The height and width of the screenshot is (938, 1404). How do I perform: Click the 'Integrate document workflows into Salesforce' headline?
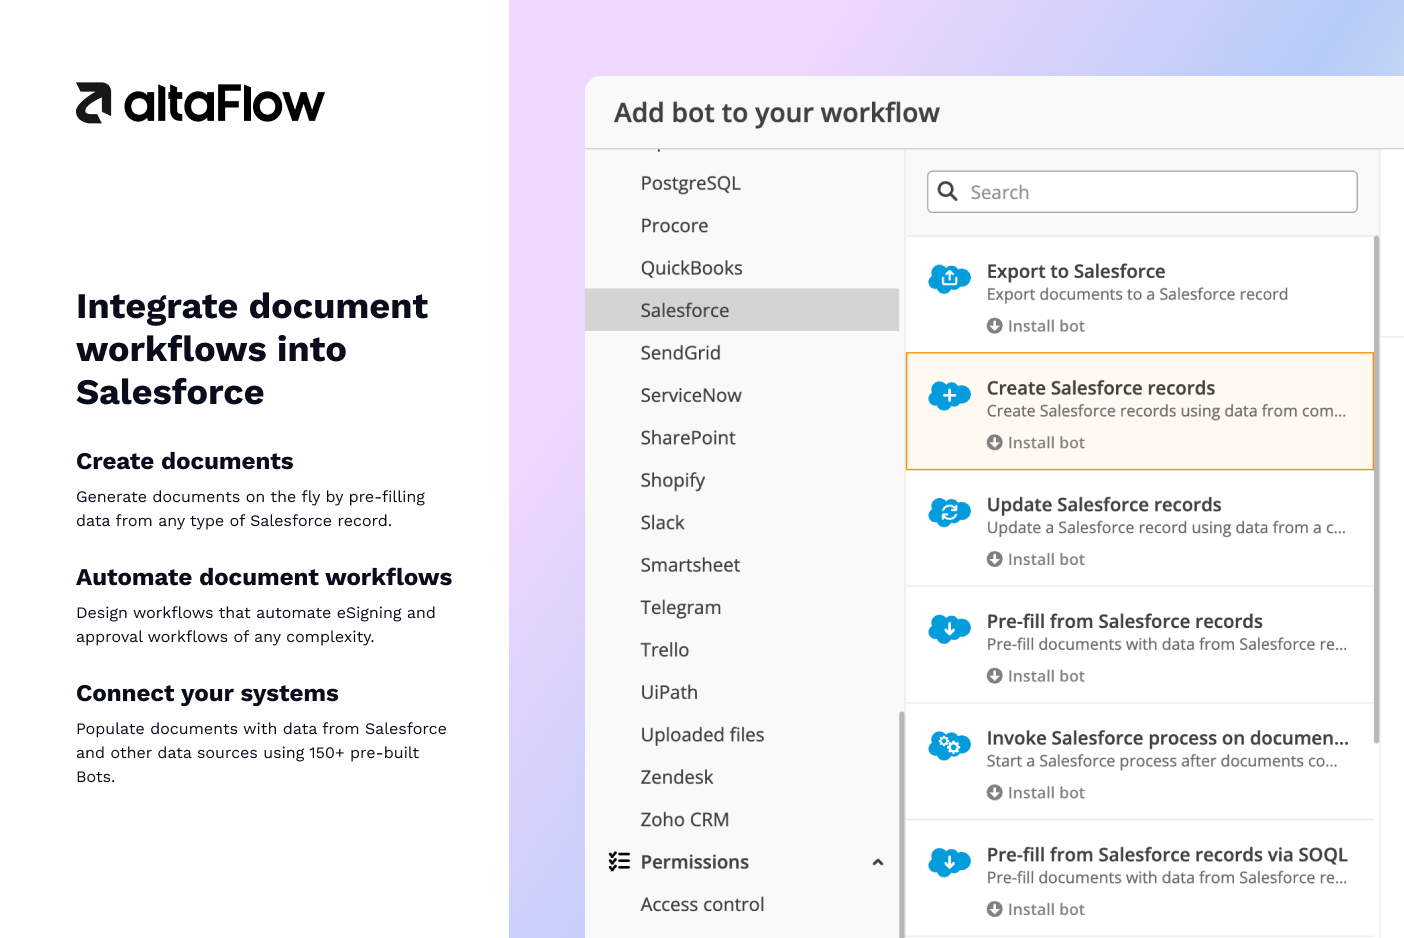click(252, 349)
